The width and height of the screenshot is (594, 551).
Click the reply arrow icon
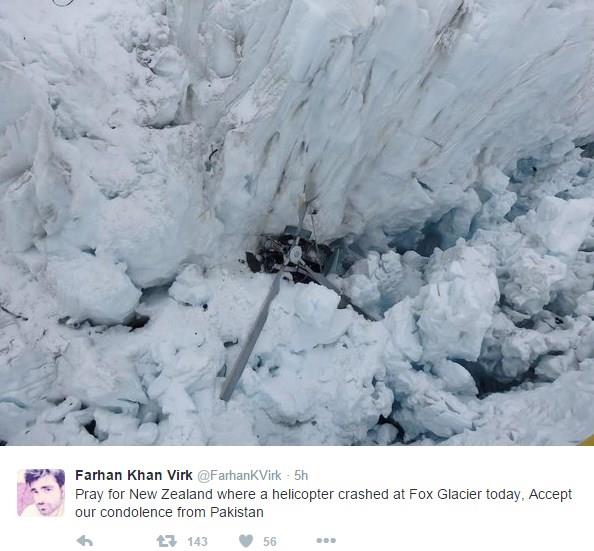tap(84, 541)
